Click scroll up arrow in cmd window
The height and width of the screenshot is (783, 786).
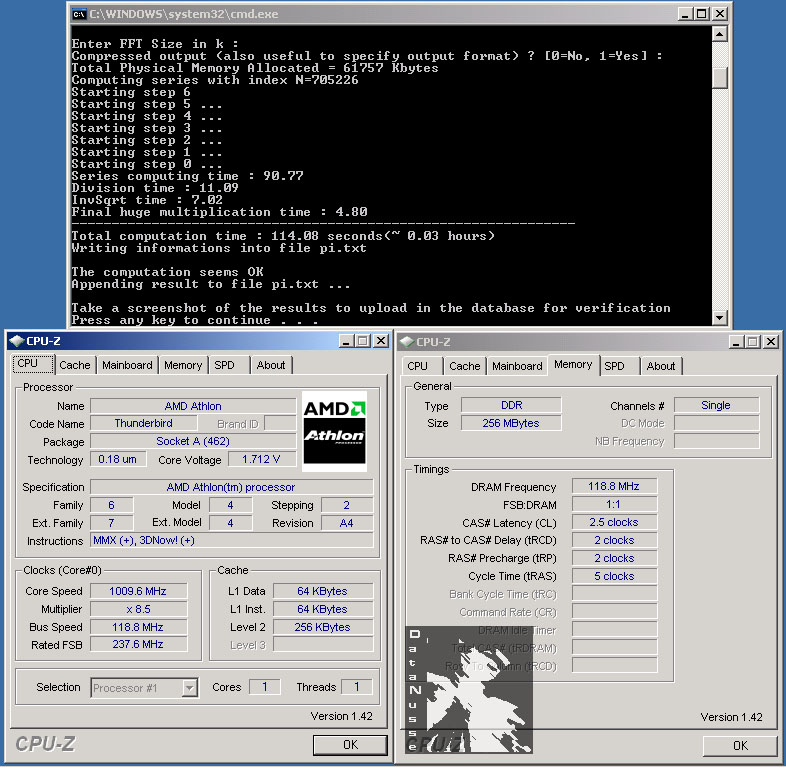tap(720, 34)
